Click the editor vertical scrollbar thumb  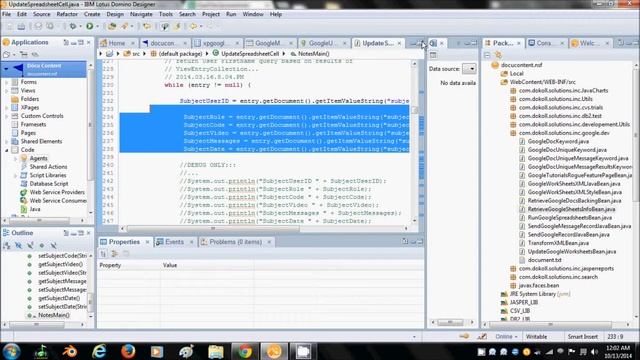tap(415, 110)
